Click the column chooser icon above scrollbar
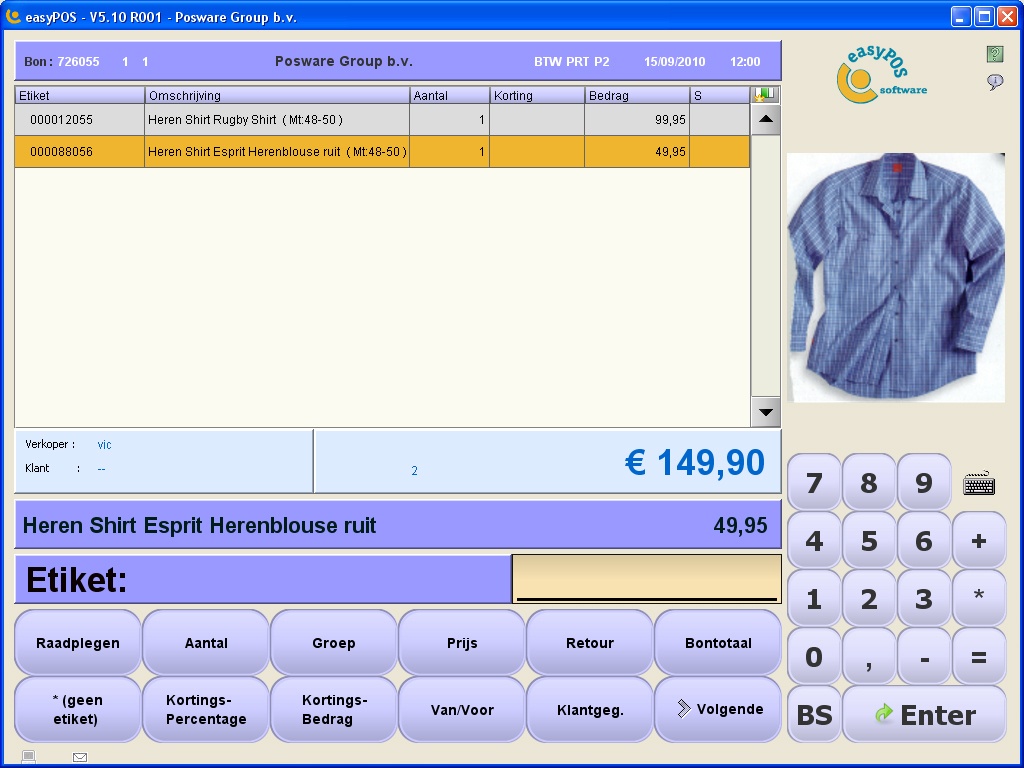Screen dimensions: 1024x768 765,95
